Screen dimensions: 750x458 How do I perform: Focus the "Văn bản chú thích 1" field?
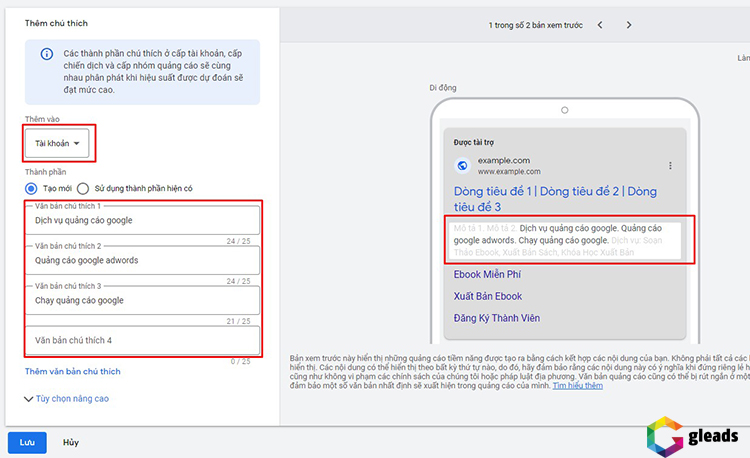[145, 220]
